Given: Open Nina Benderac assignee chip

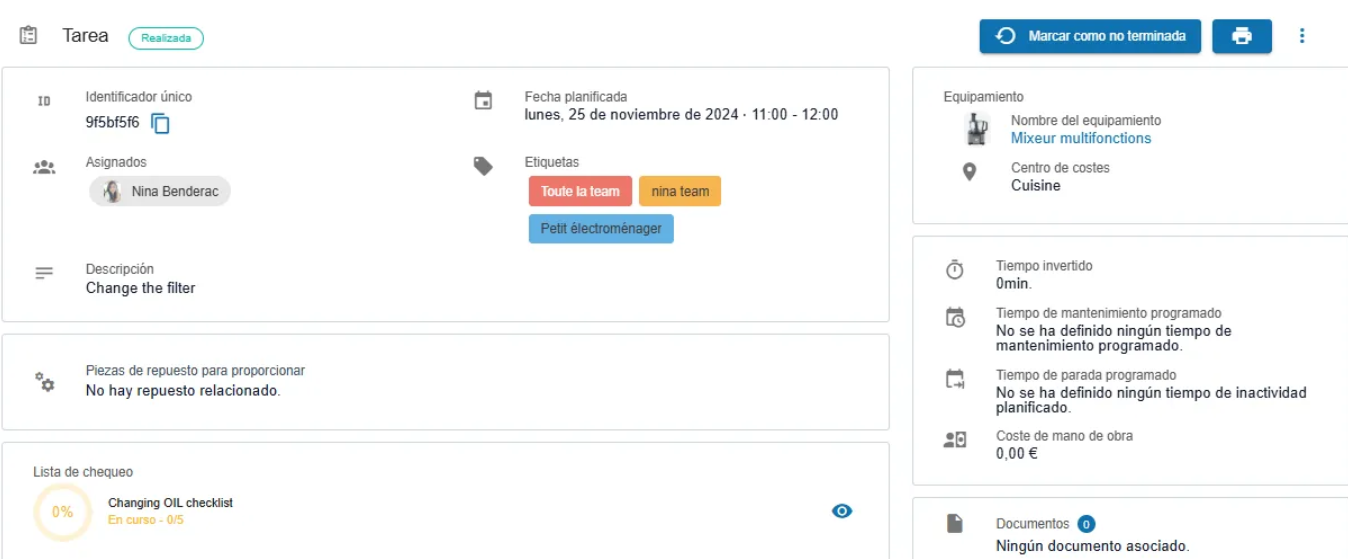Looking at the screenshot, I should pyautogui.click(x=160, y=191).
